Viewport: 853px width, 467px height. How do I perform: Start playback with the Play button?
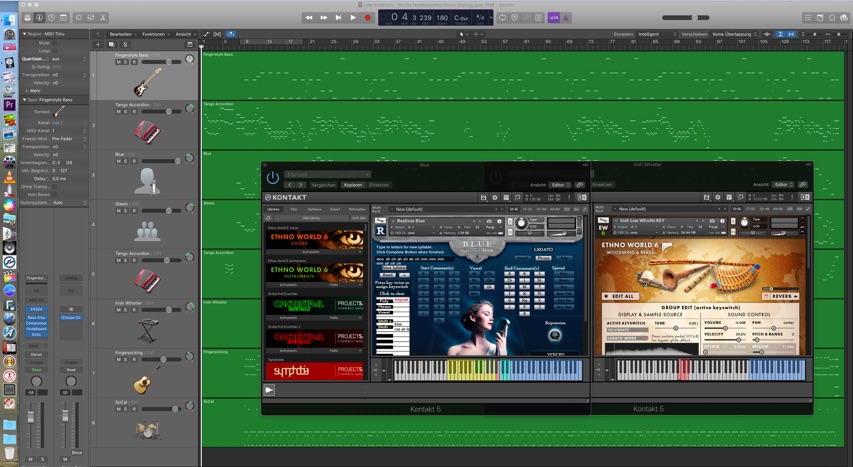coord(353,17)
